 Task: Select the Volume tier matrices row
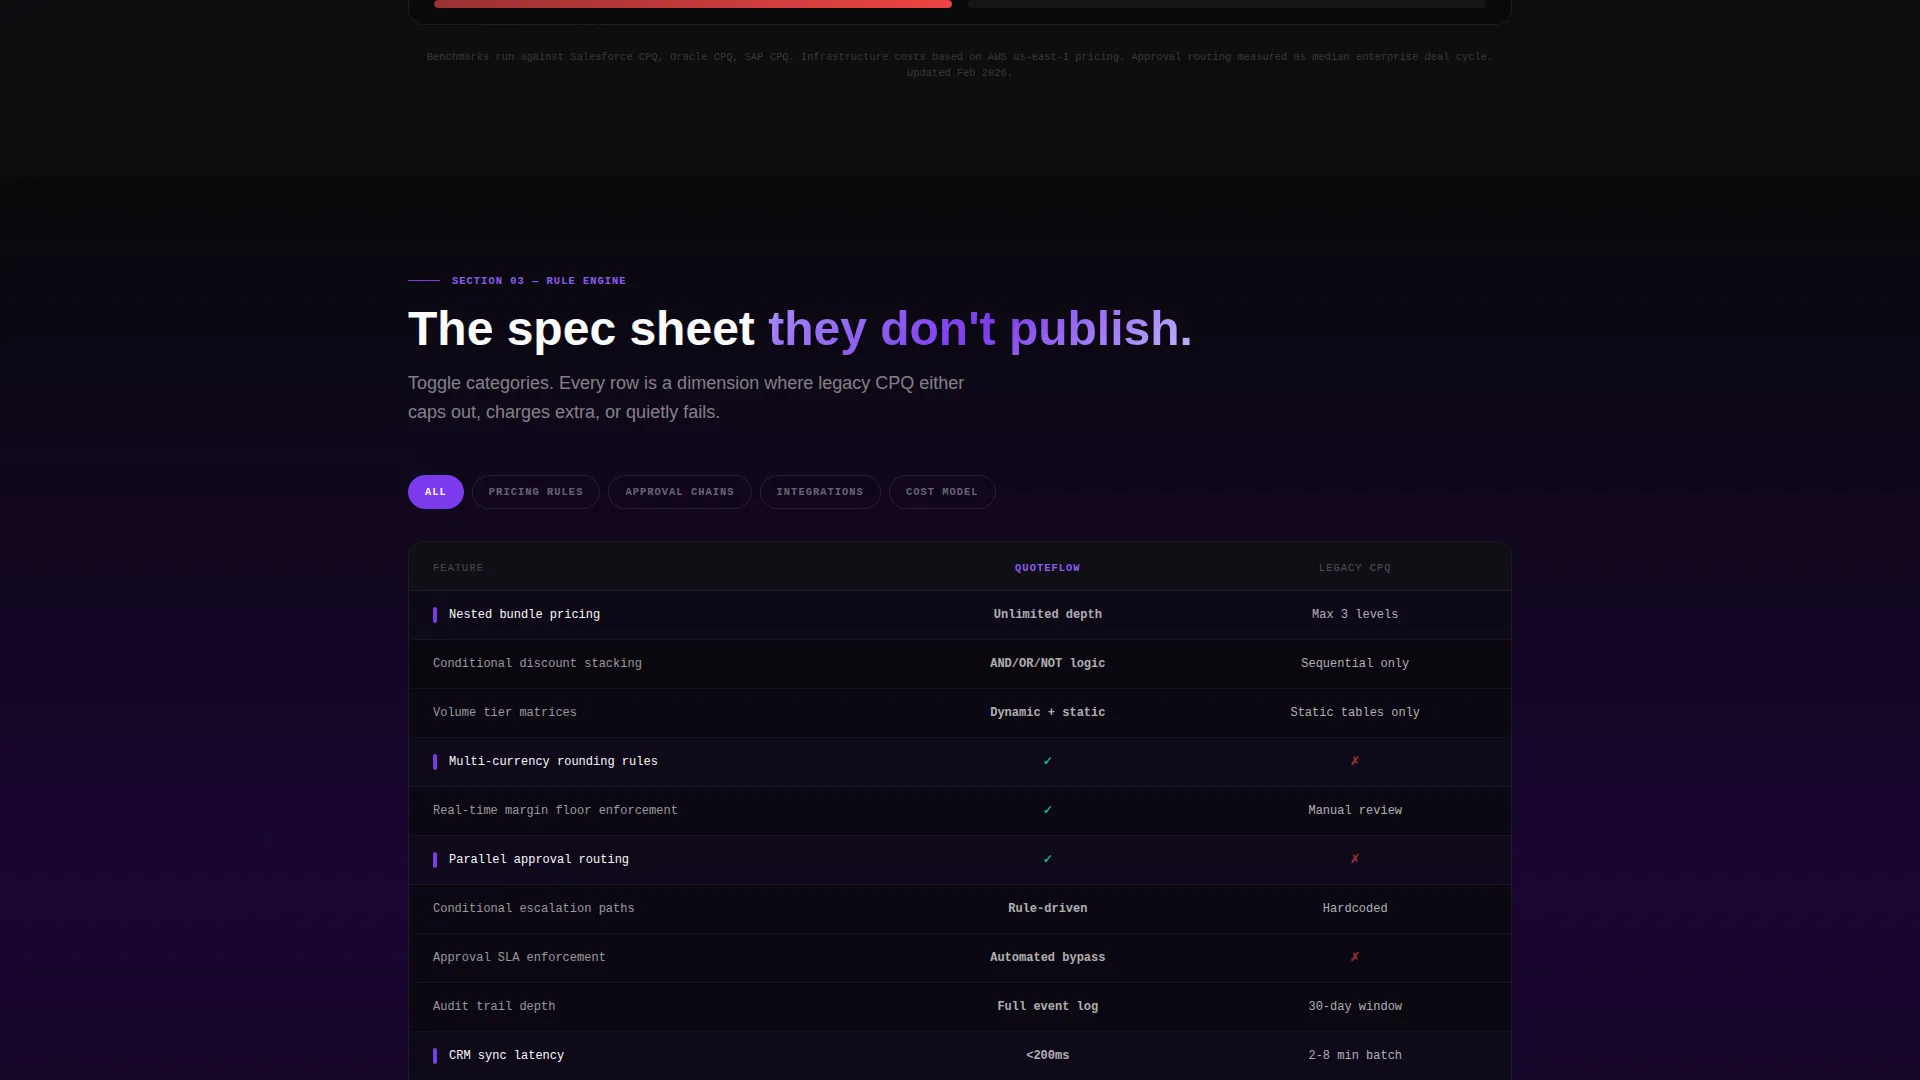click(960, 713)
